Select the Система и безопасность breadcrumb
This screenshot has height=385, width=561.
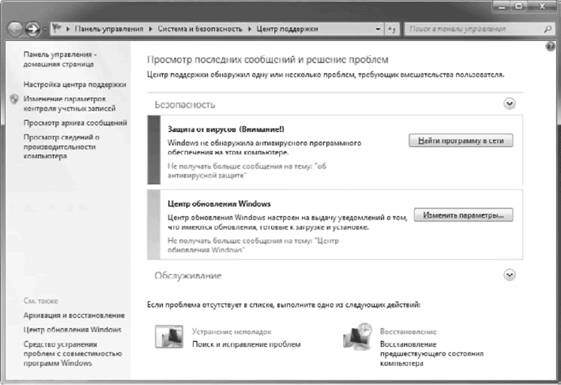pyautogui.click(x=200, y=29)
